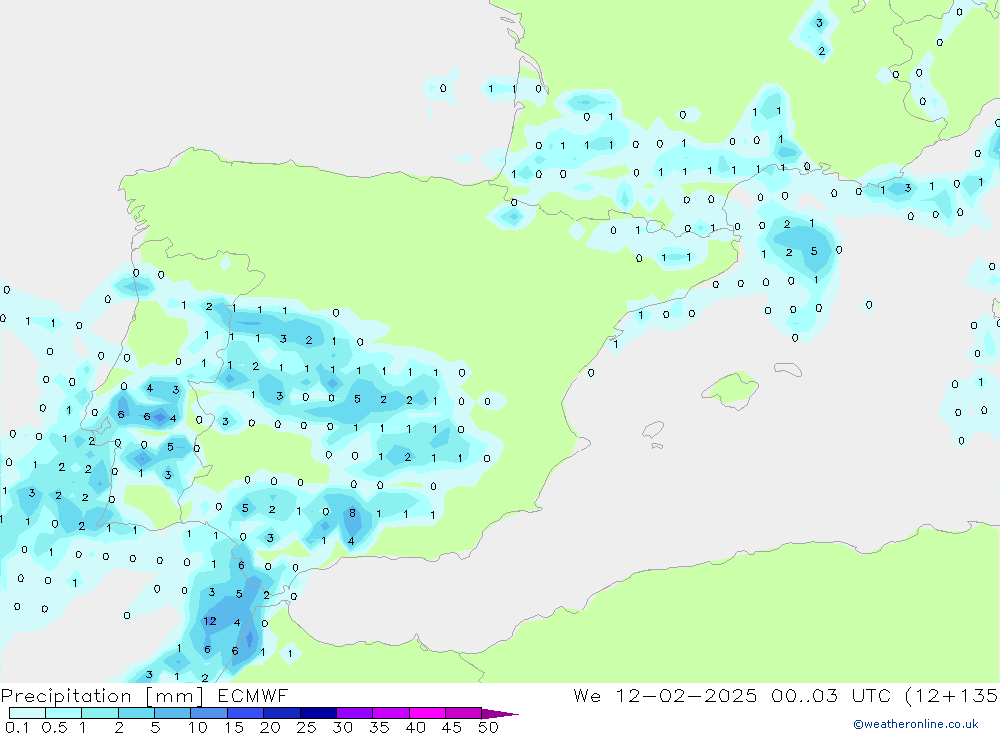The height and width of the screenshot is (733, 1000).
Task: Pick the 10–15 mm legend color box
Action: (209, 713)
